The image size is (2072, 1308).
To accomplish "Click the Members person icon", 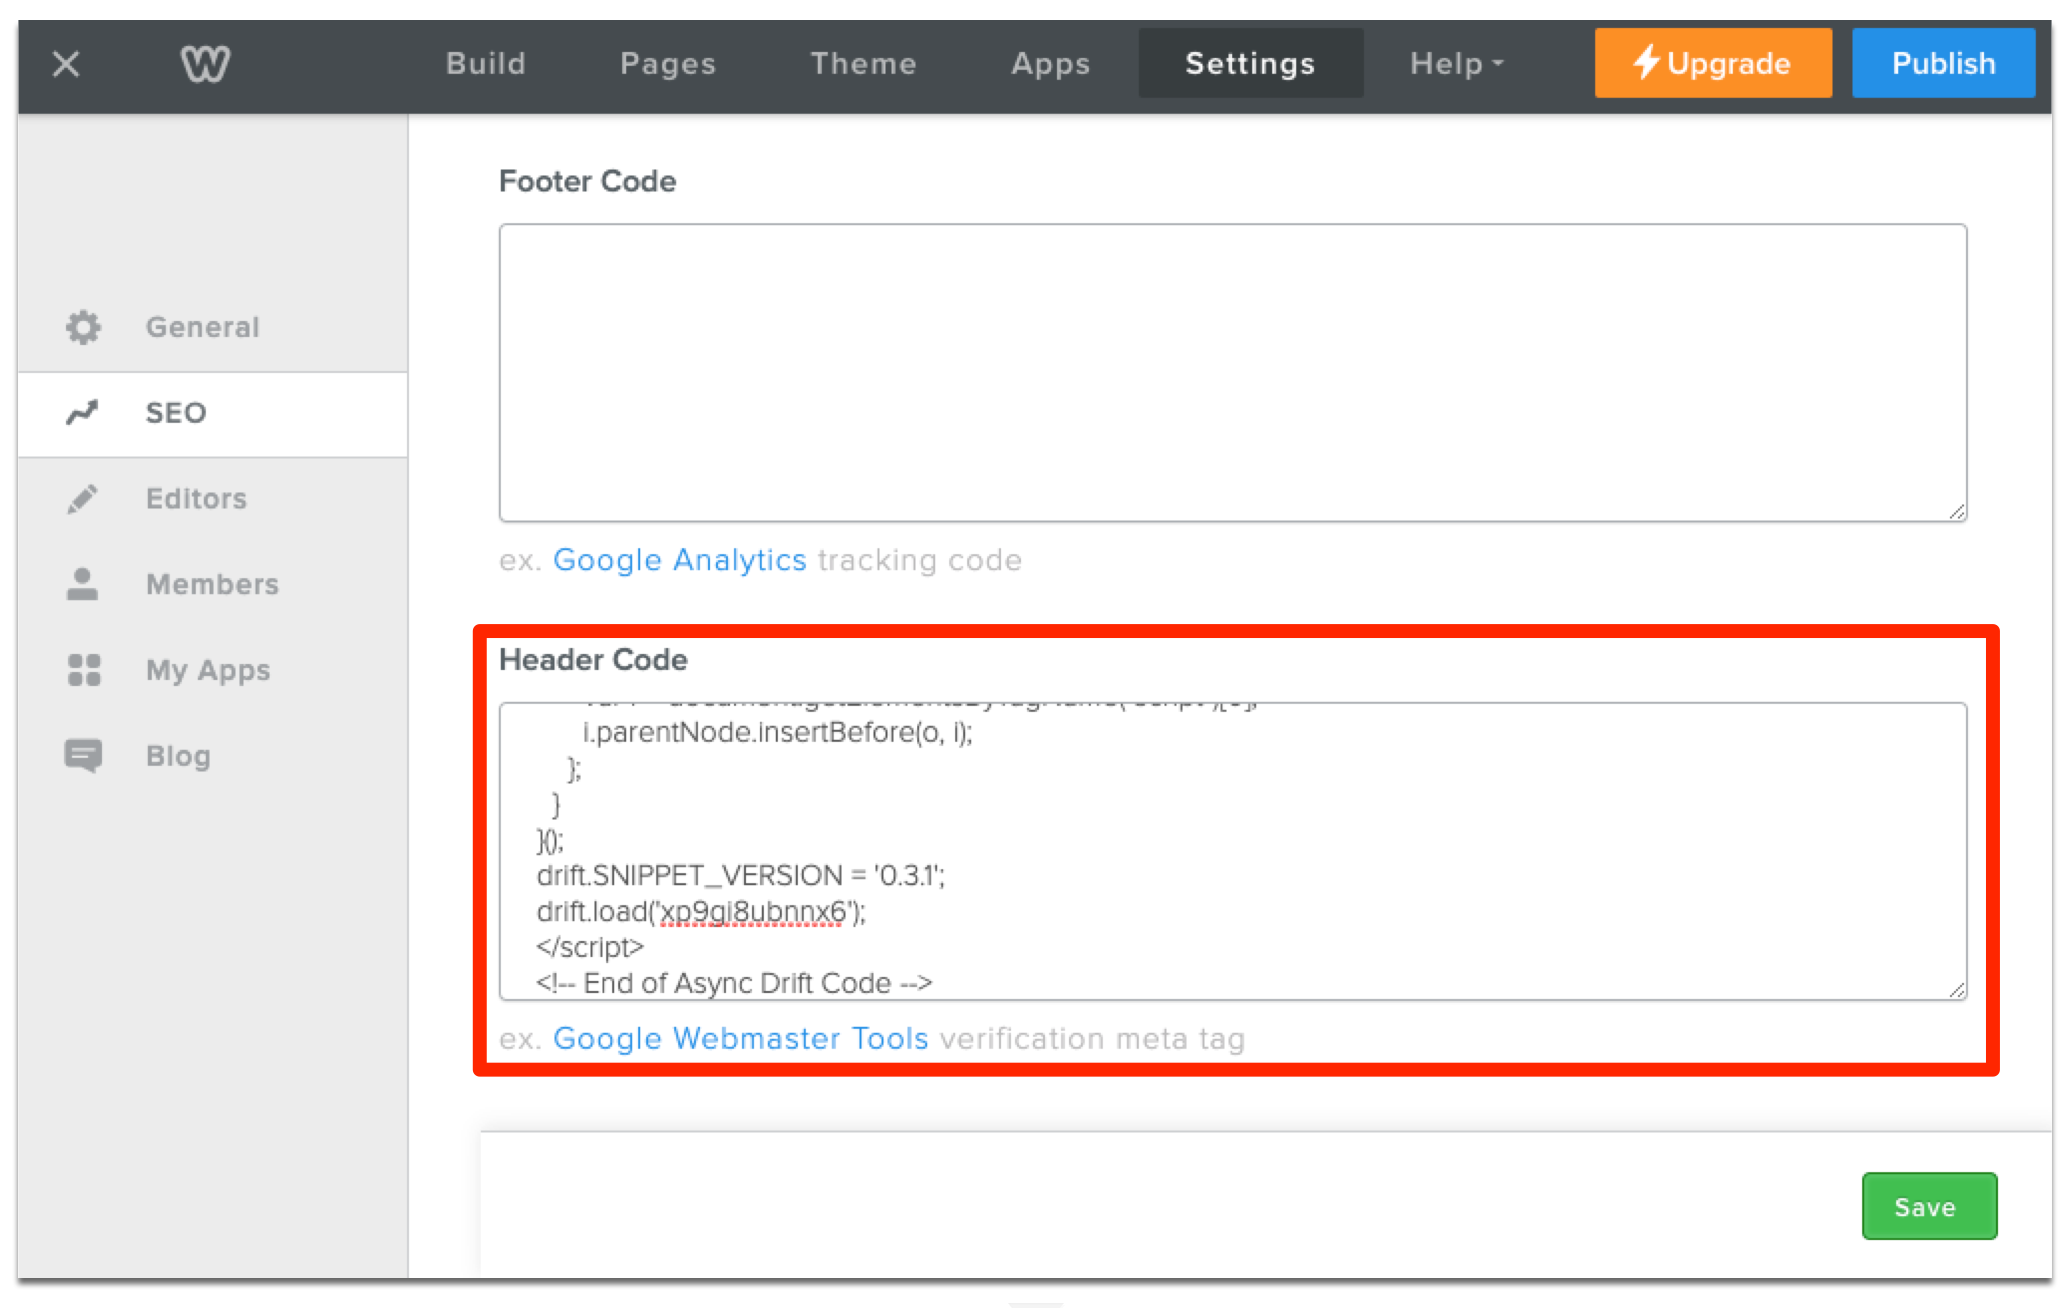I will click(83, 584).
